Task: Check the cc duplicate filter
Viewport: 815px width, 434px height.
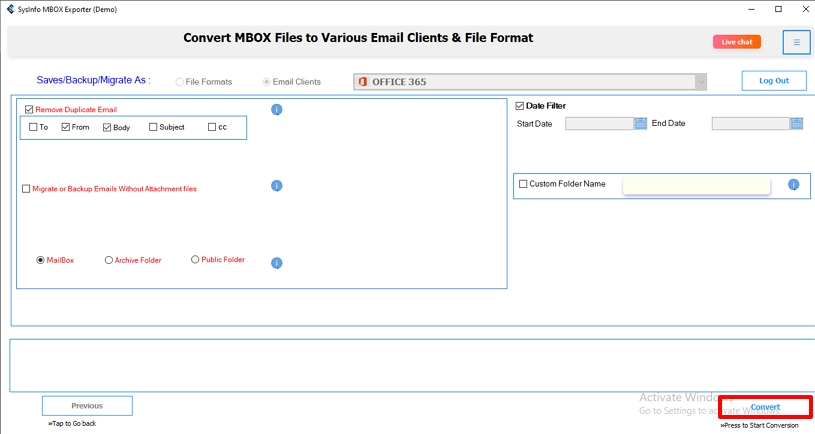Action: pyautogui.click(x=212, y=127)
